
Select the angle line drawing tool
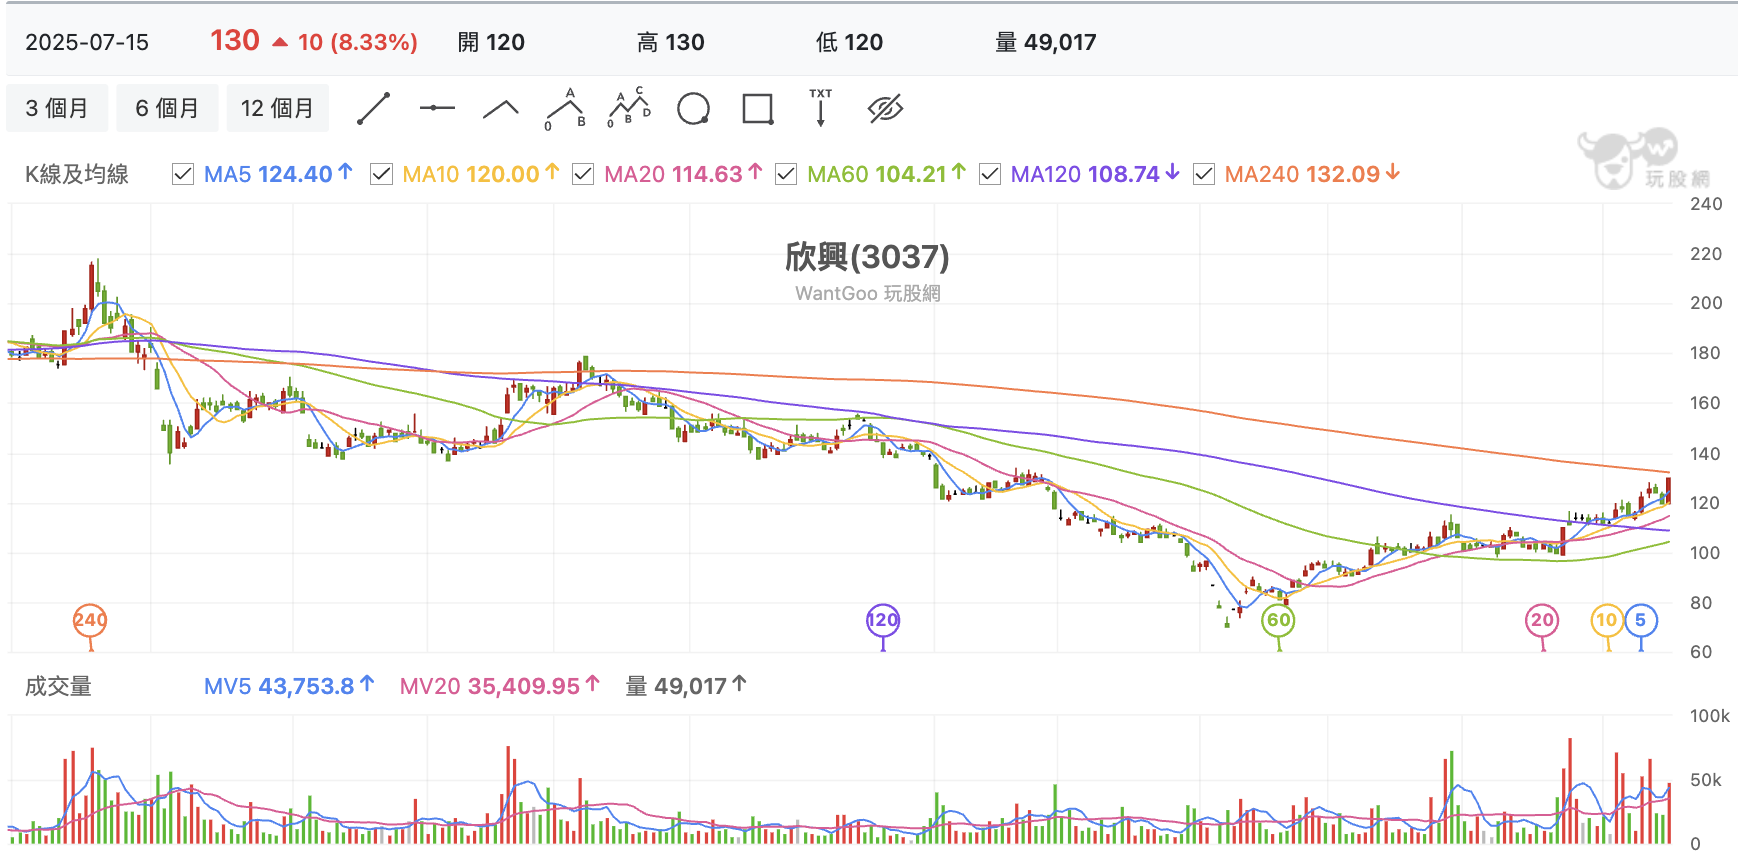501,109
